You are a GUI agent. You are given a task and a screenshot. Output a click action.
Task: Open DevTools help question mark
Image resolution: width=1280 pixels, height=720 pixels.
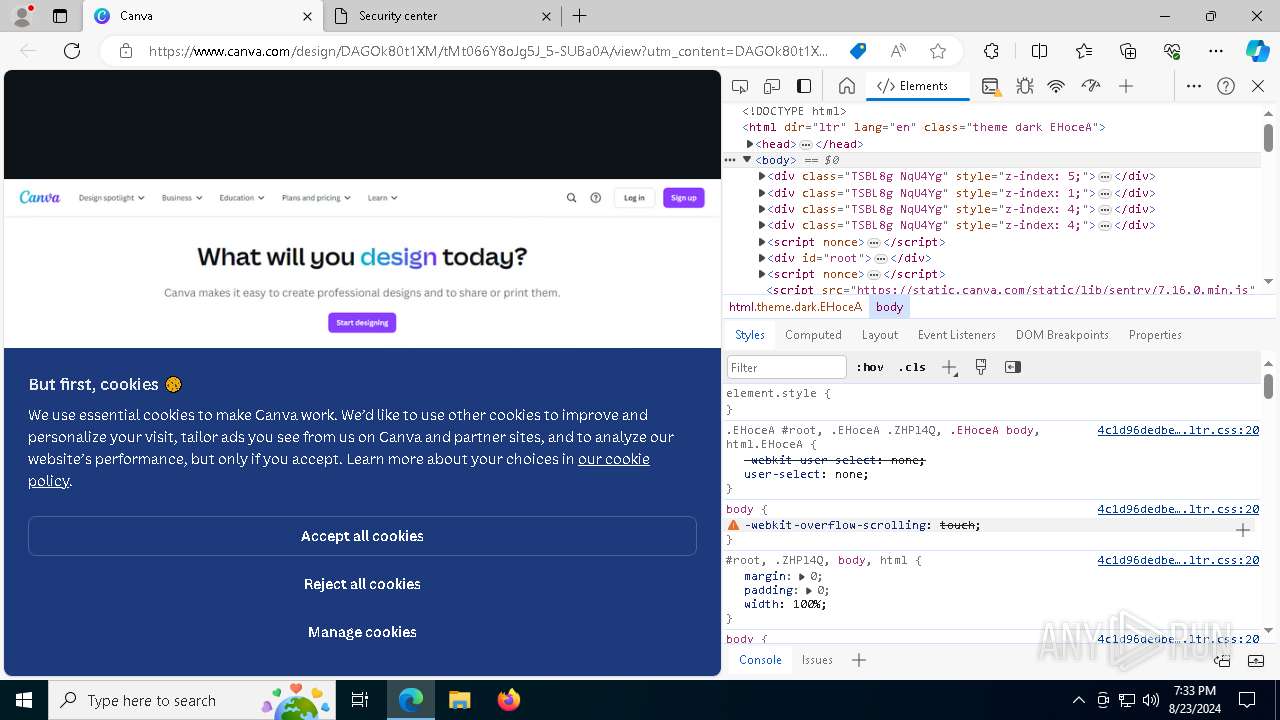coord(1226,86)
